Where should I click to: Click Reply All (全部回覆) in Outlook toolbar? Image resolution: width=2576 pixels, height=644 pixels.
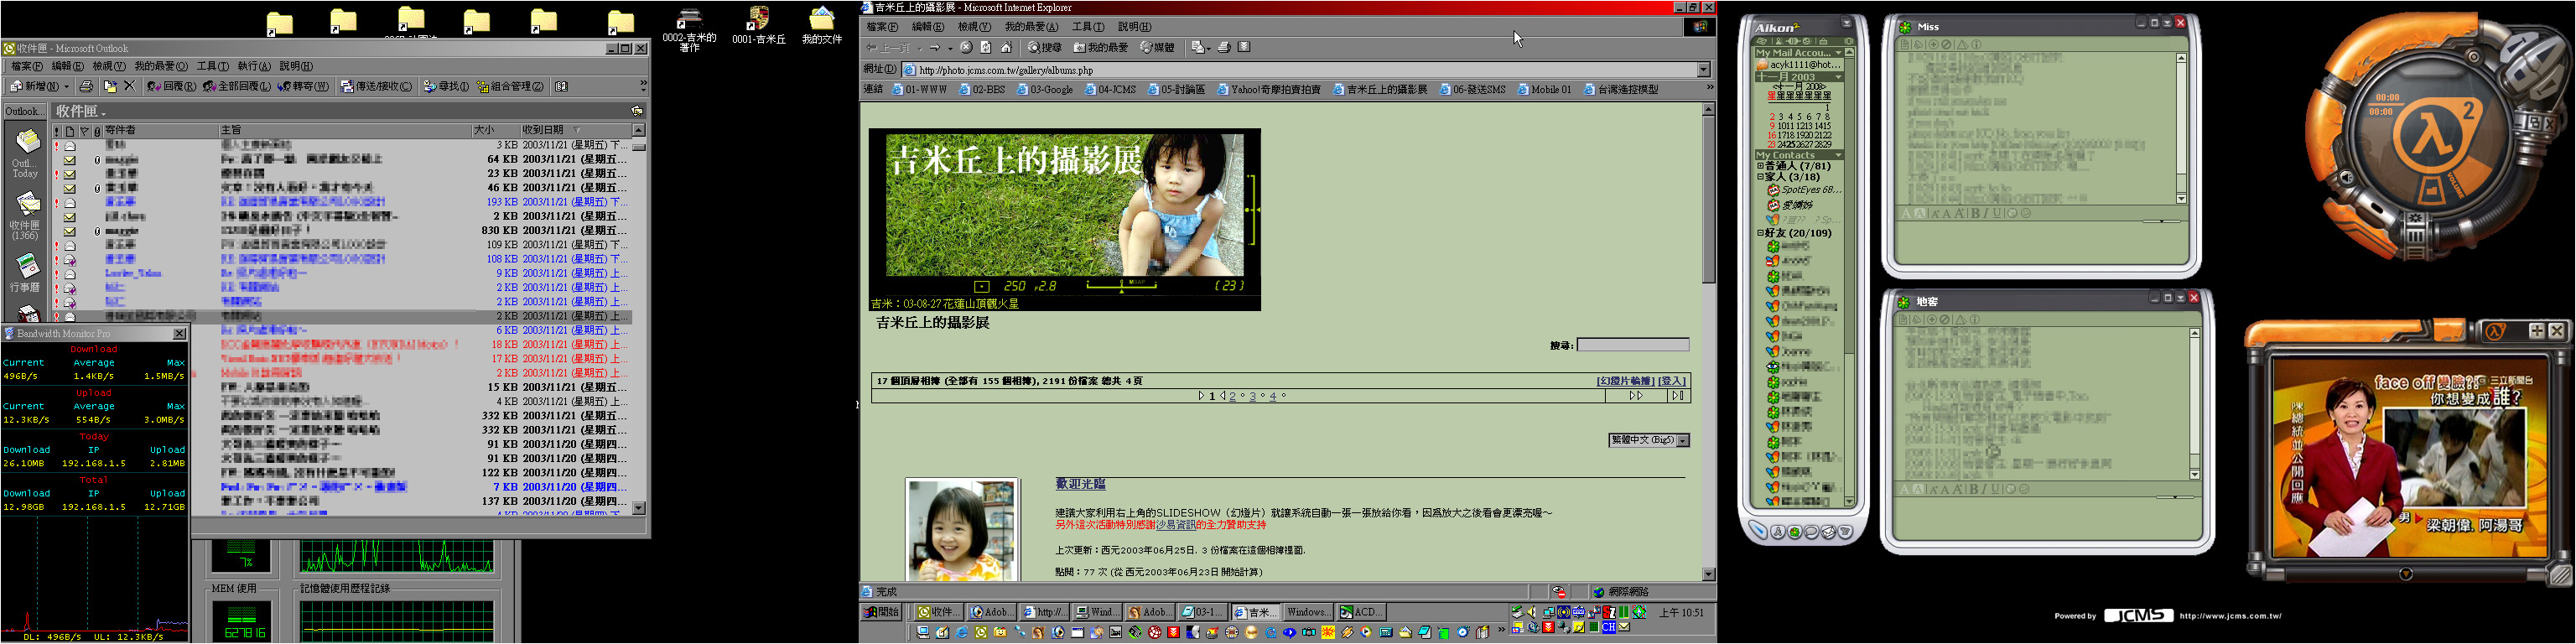(237, 87)
